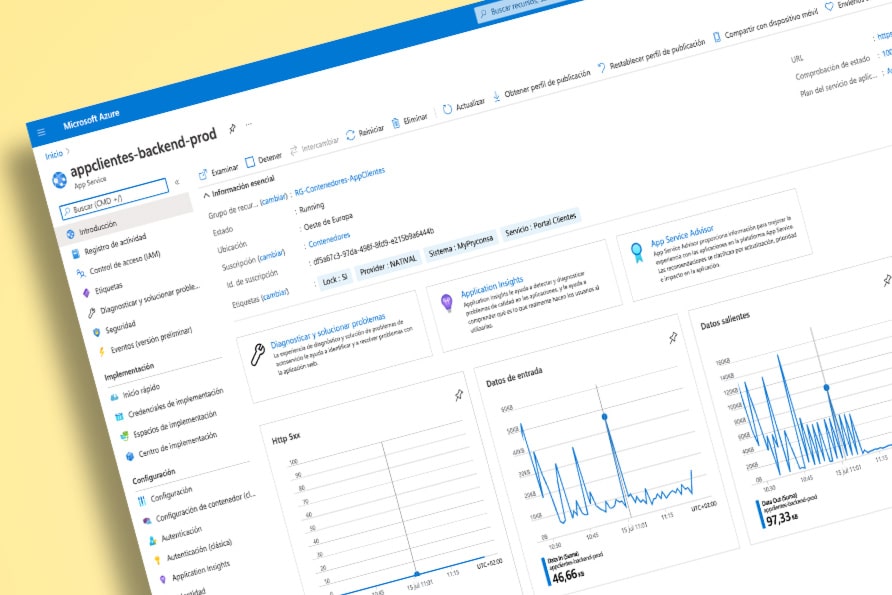The image size is (892, 595).
Task: Click the Http 5xx chart title
Action: tap(286, 437)
